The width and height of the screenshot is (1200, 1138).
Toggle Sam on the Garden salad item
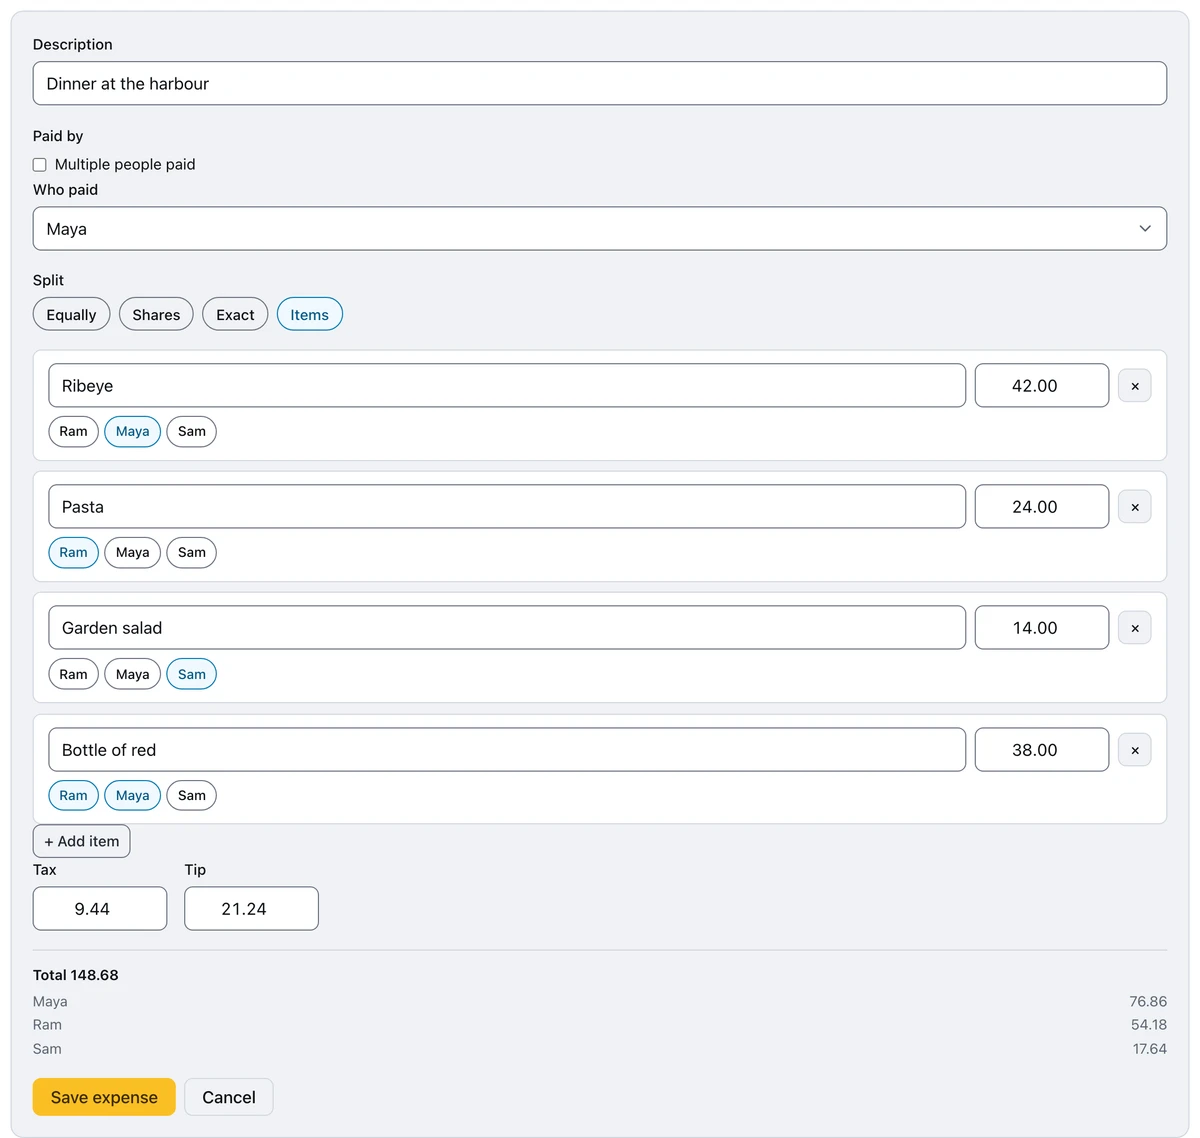191,674
